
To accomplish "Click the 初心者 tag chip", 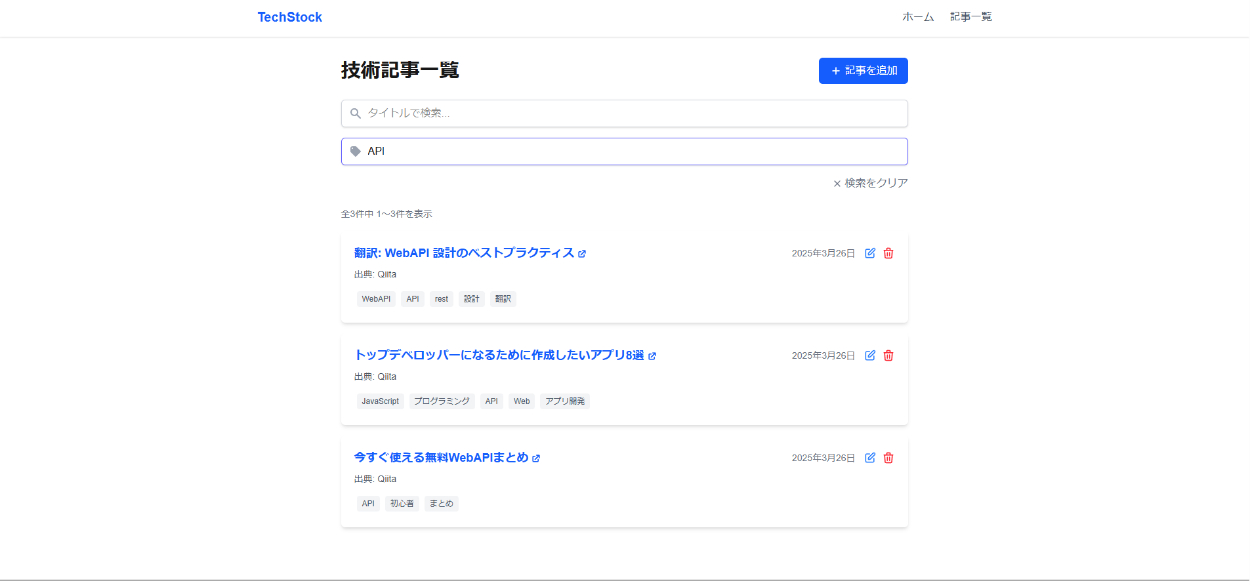I will pyautogui.click(x=402, y=504).
